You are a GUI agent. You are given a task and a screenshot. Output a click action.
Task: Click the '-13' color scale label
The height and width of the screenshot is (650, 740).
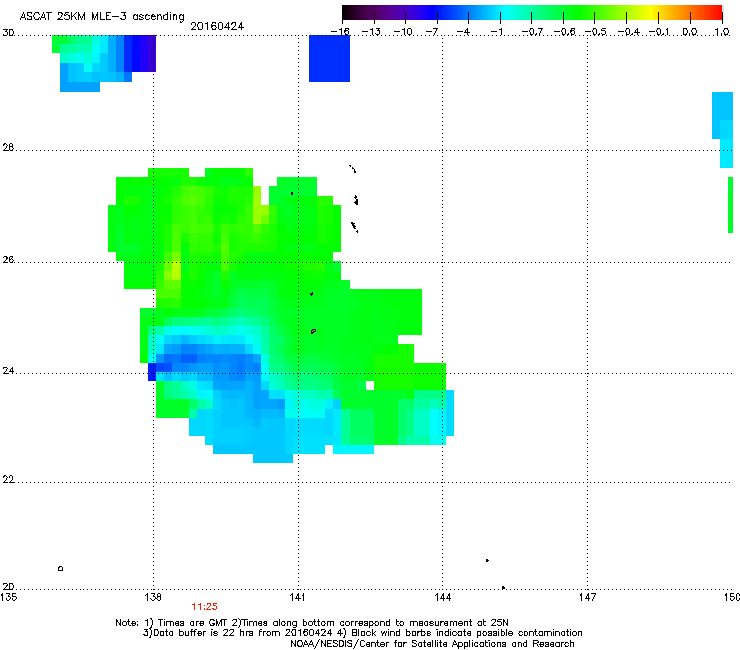coord(371,32)
